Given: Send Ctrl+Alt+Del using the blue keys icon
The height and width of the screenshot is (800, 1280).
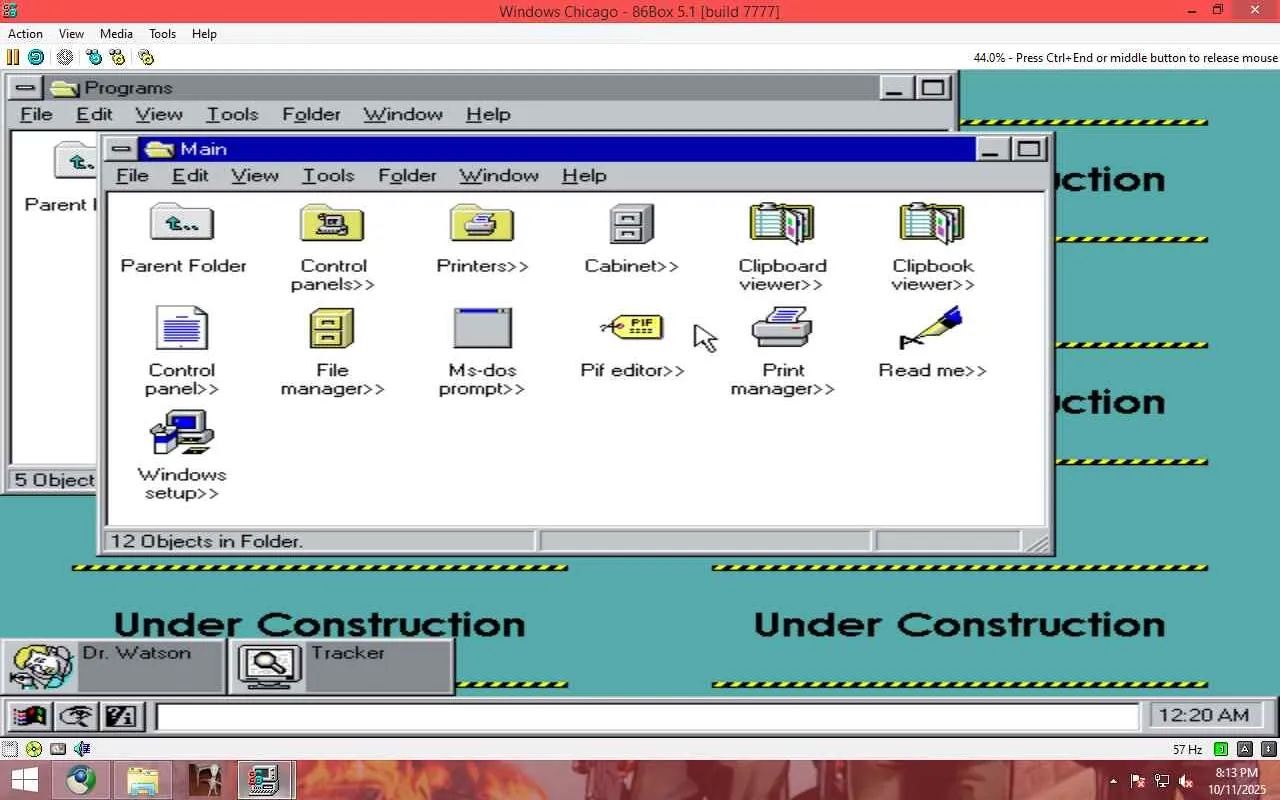Looking at the screenshot, I should (94, 57).
